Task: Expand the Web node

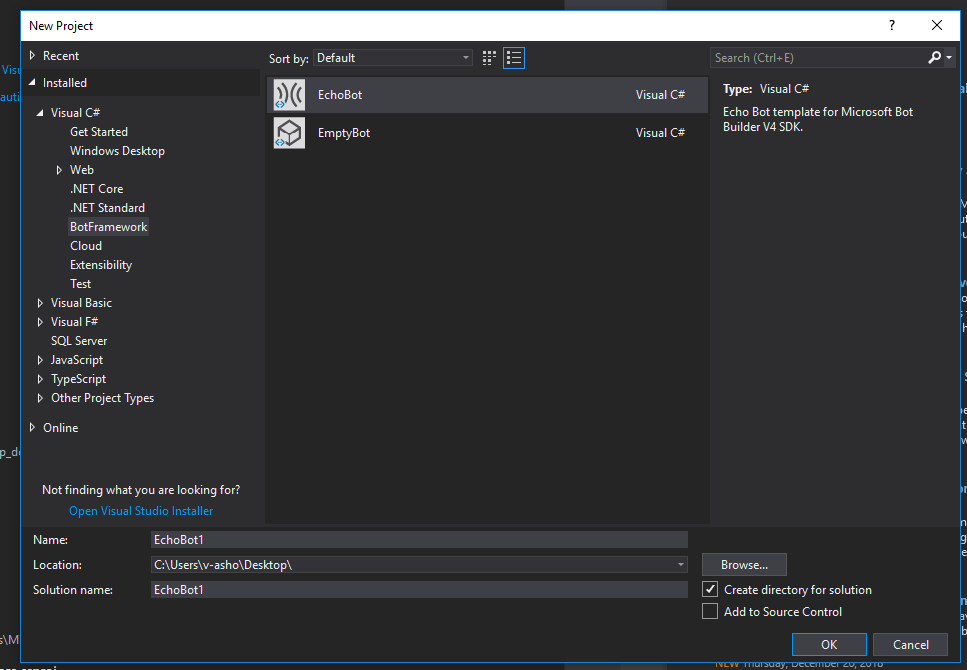Action: [x=59, y=169]
